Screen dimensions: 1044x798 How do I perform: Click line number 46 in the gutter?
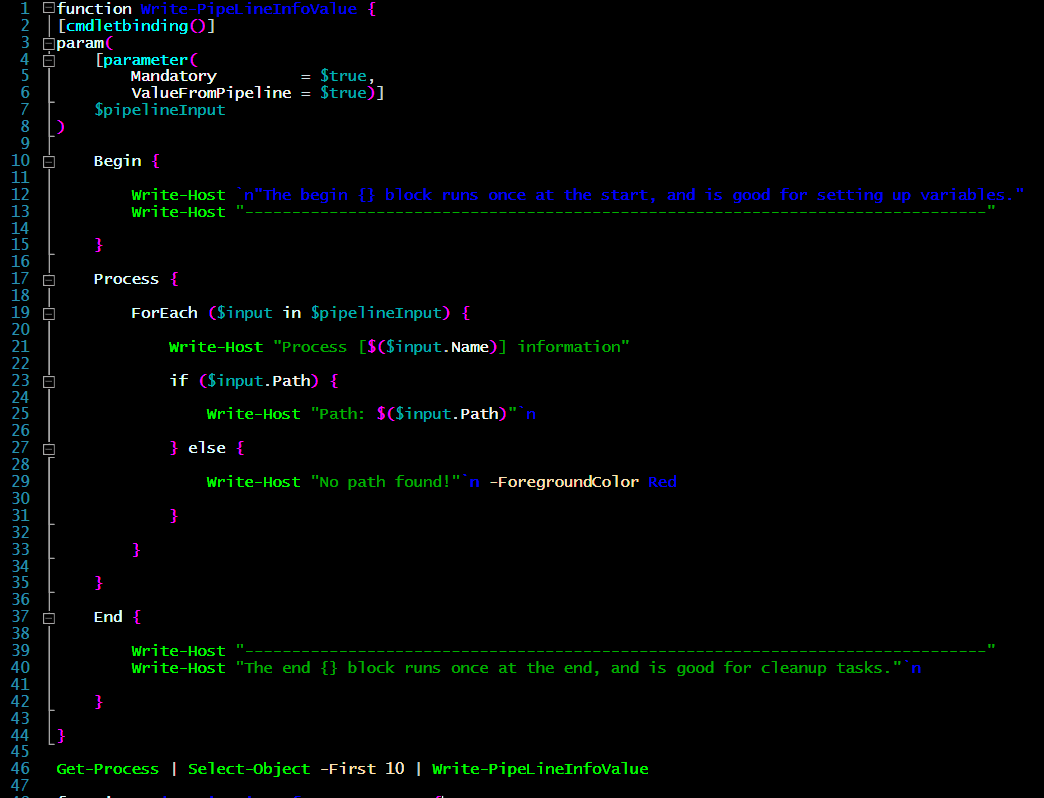21,768
